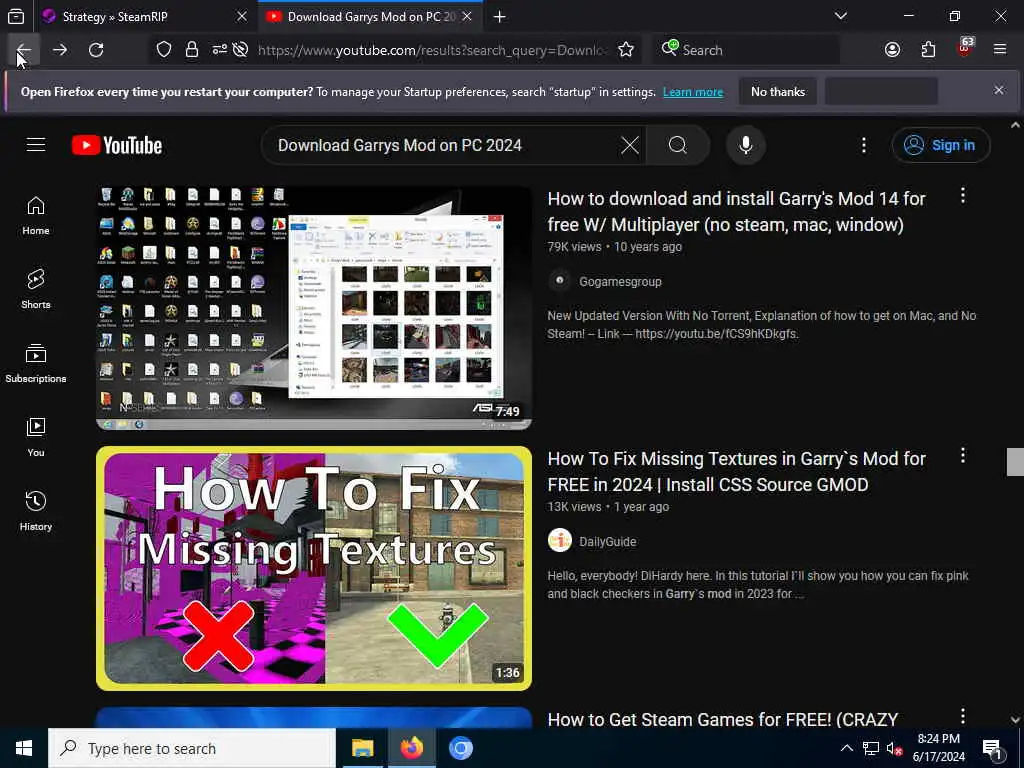Viewport: 1024px width, 768px height.
Task: Click the YouTube logo
Action: [x=117, y=145]
